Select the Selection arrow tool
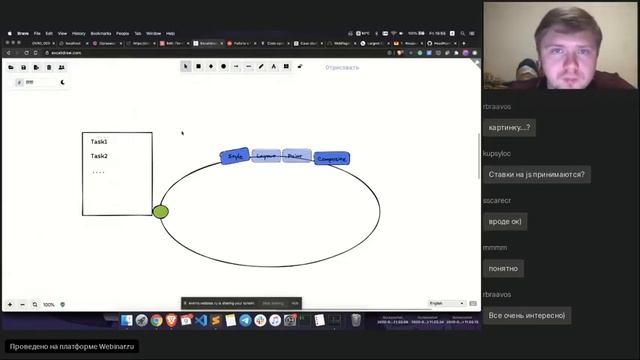This screenshot has width=640, height=360. (x=186, y=66)
